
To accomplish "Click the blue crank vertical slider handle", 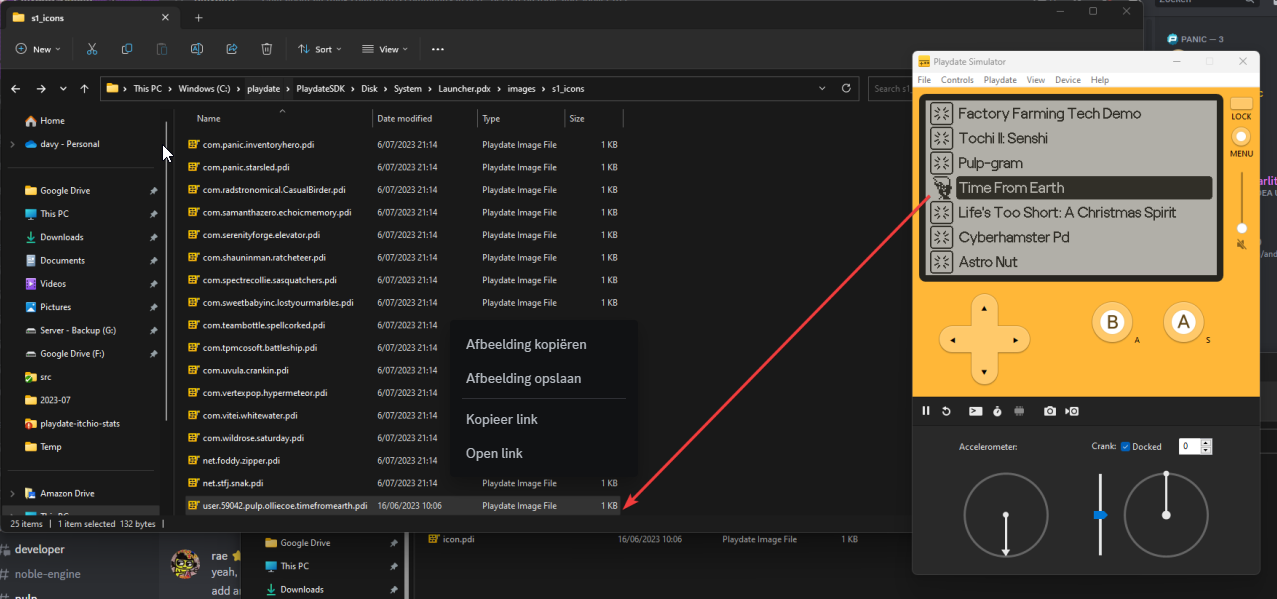I will pyautogui.click(x=1100, y=515).
